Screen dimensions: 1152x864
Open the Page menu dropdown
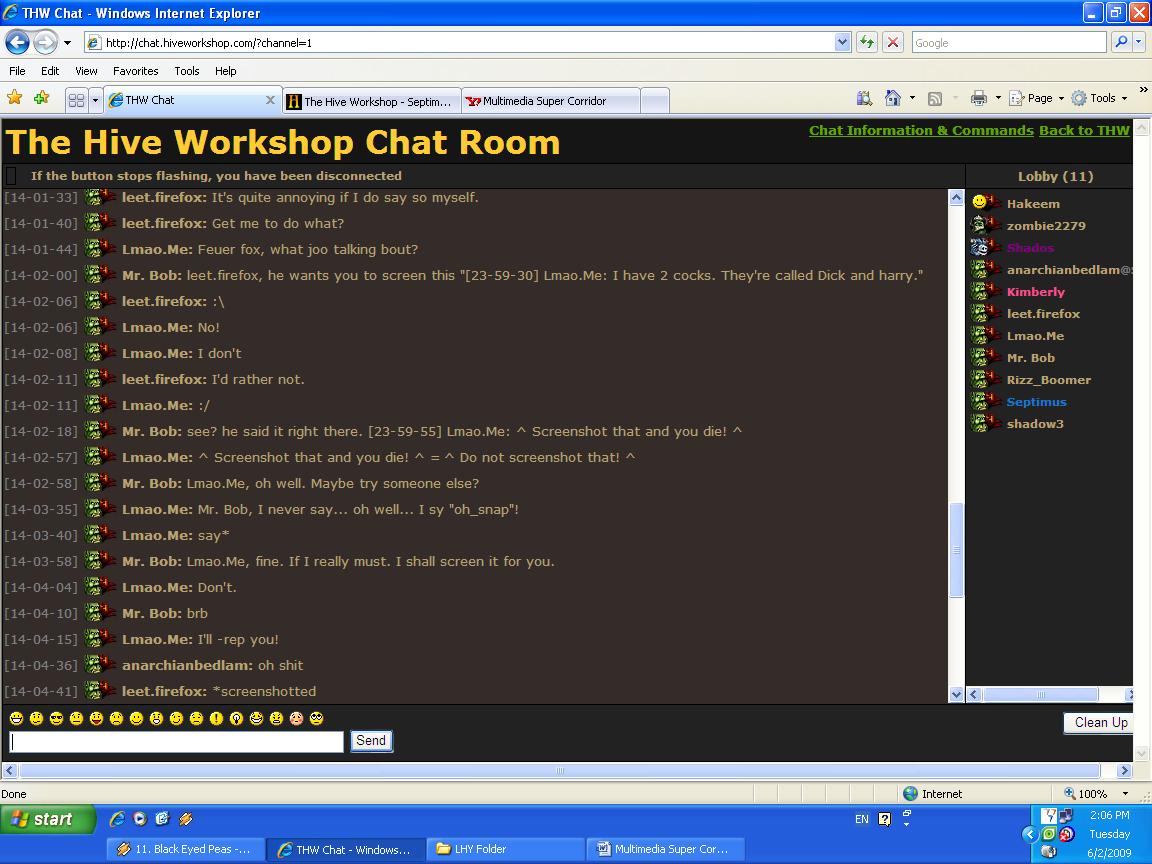[1037, 98]
